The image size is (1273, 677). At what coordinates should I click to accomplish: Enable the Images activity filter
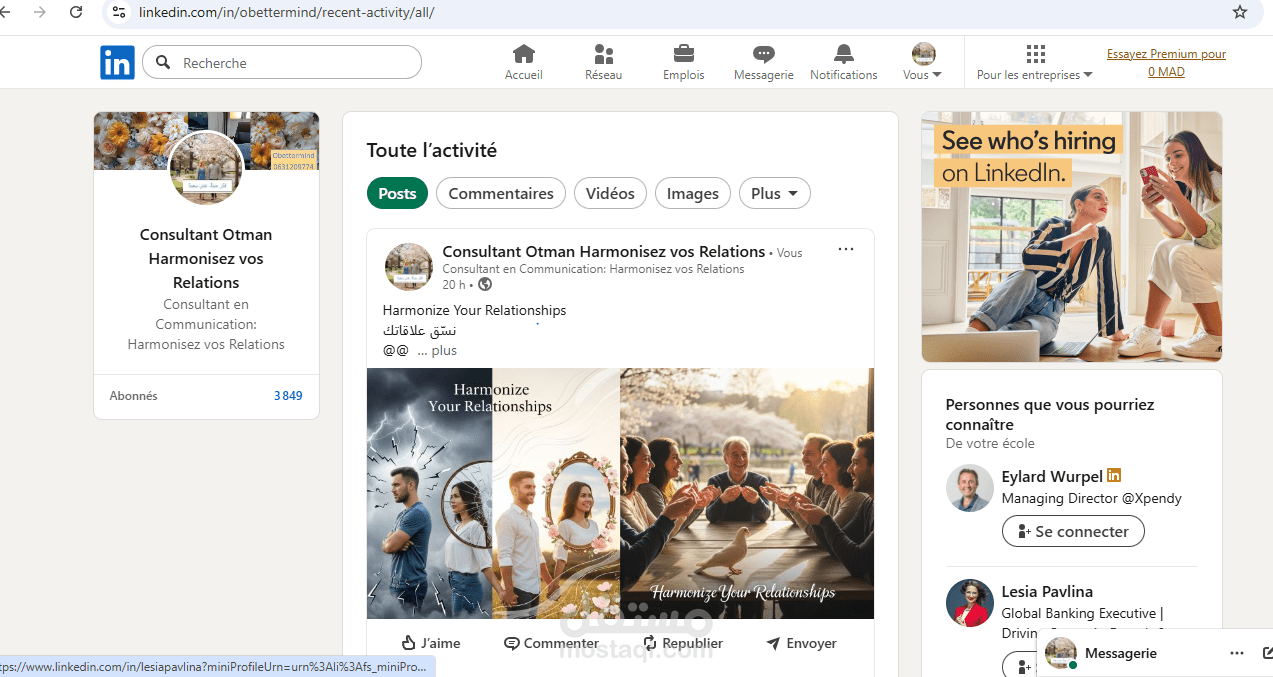coord(692,193)
